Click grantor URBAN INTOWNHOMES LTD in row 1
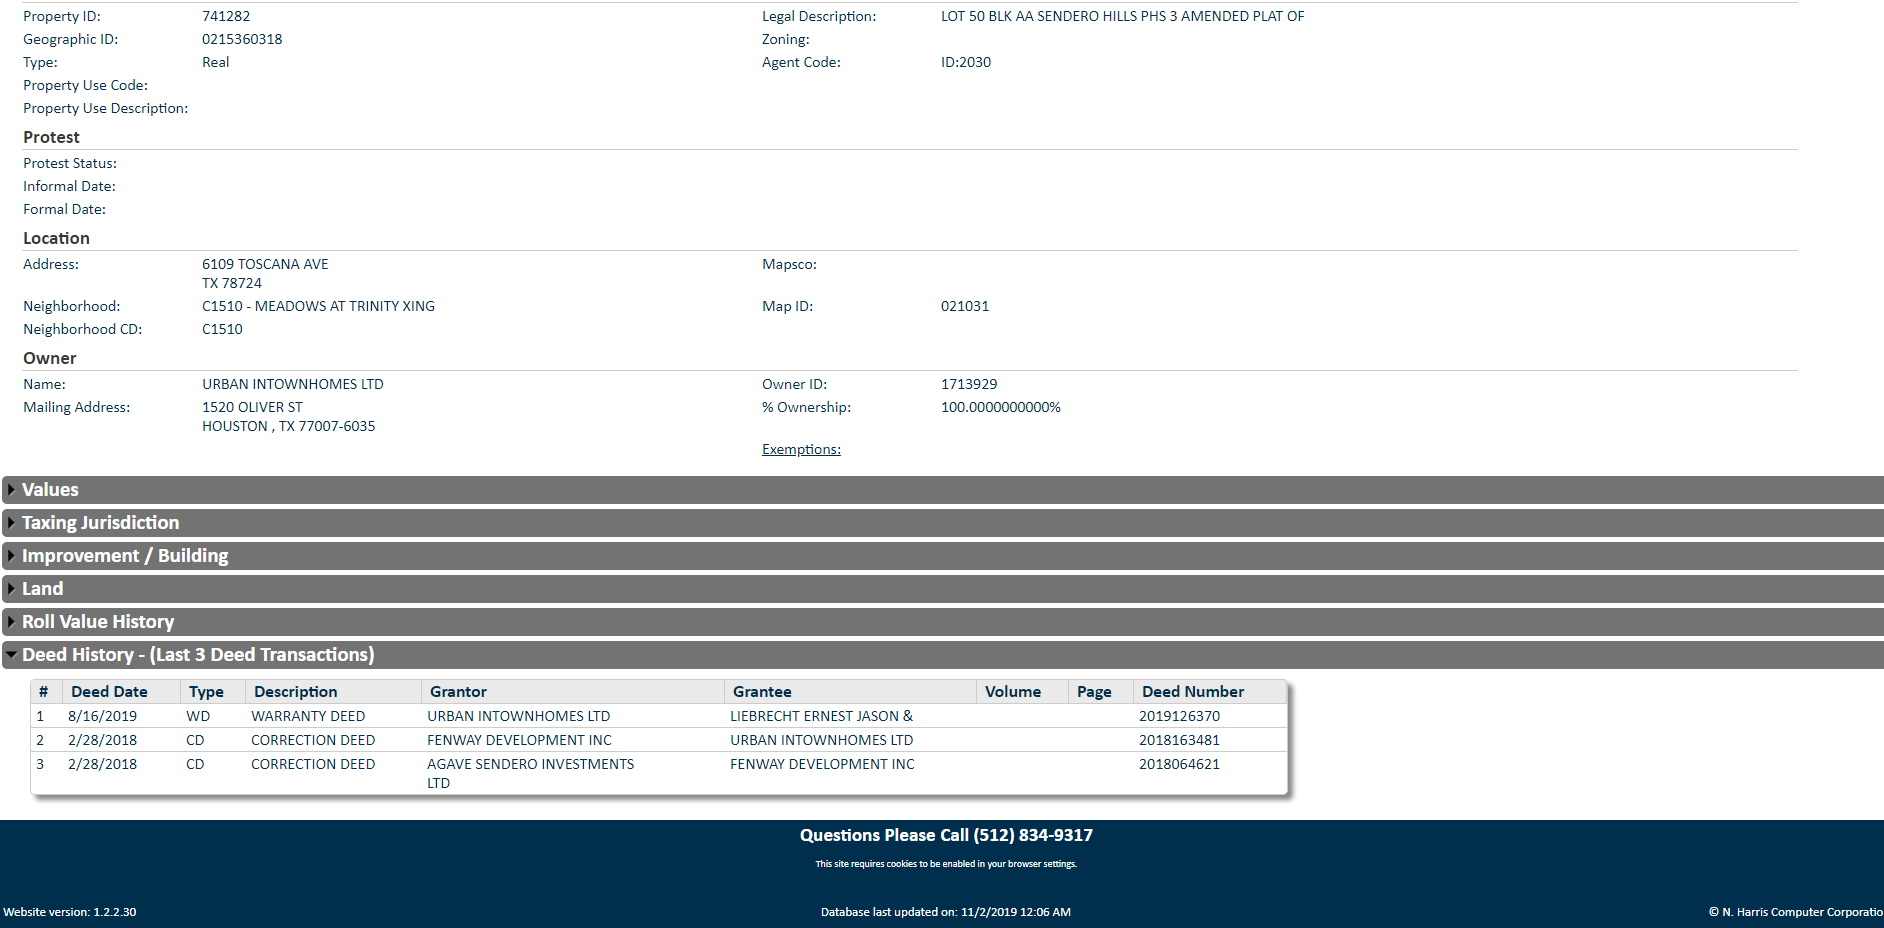This screenshot has height=928, width=1884. [518, 716]
